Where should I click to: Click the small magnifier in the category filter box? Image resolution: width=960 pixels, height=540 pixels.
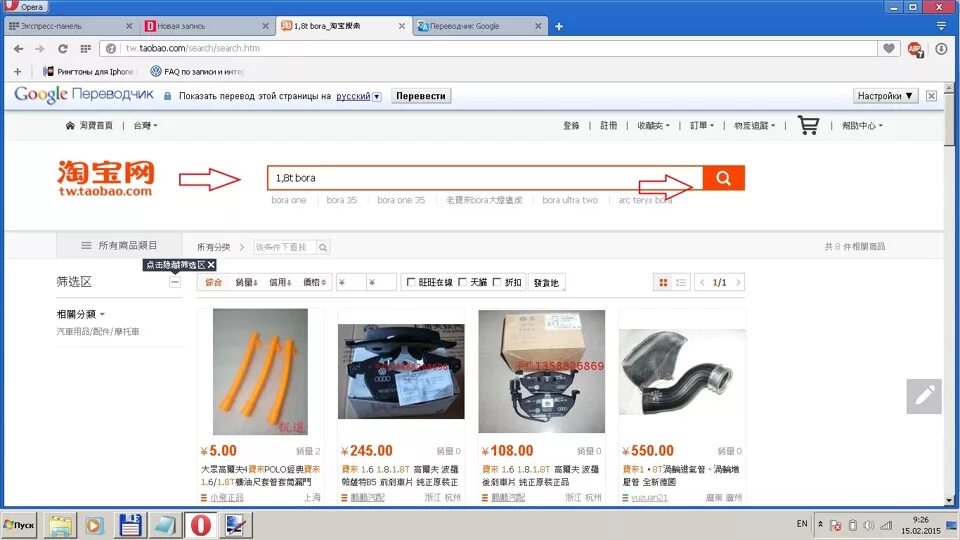[x=323, y=247]
